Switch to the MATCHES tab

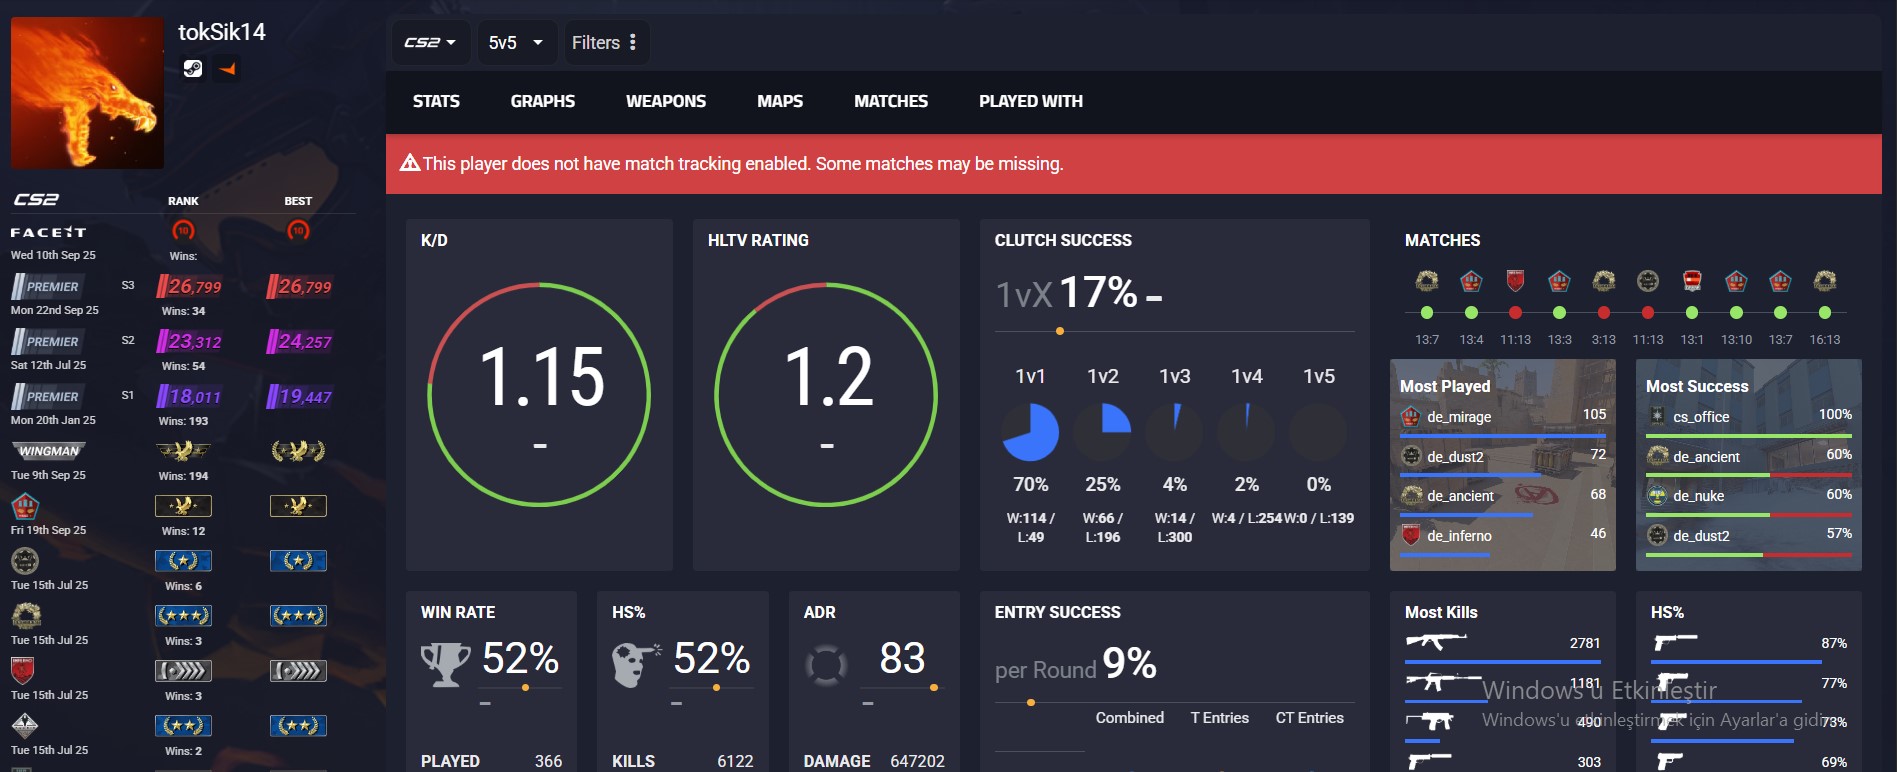pyautogui.click(x=891, y=101)
